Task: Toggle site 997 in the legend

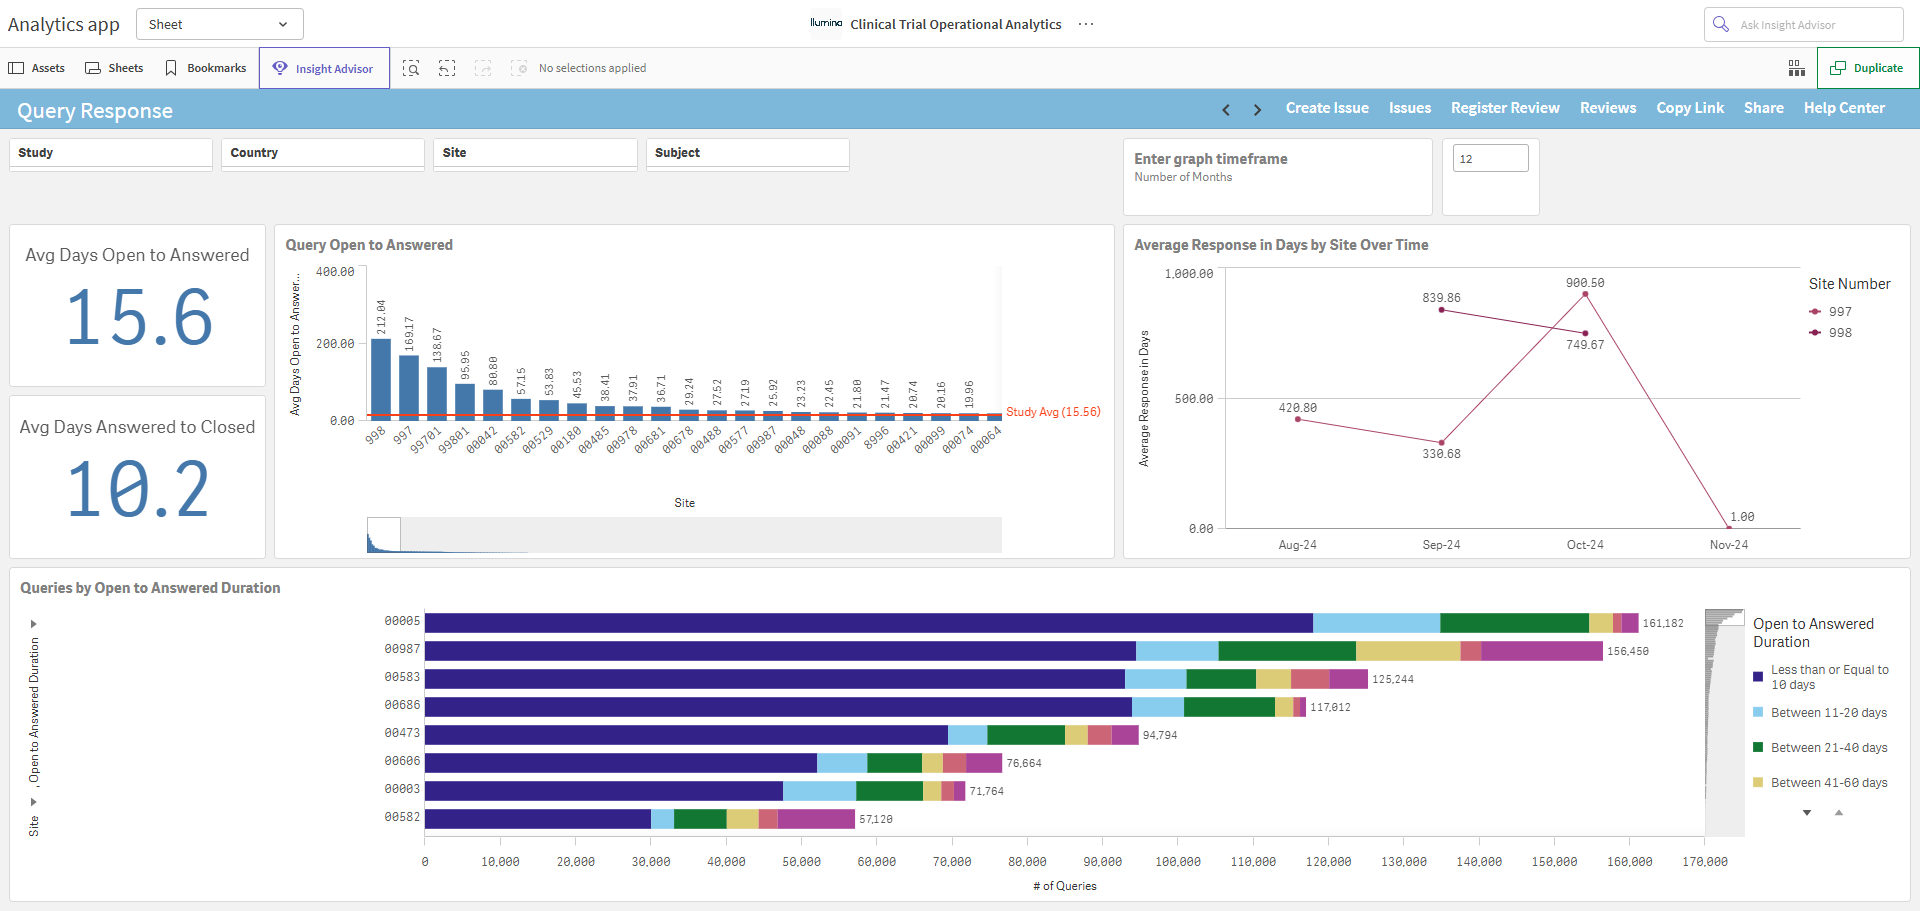Action: (x=1830, y=312)
